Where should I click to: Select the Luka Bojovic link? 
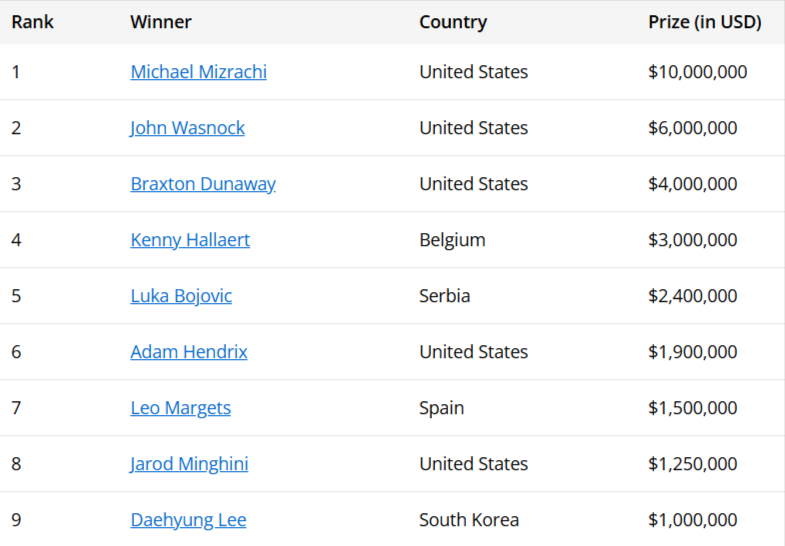tap(181, 296)
